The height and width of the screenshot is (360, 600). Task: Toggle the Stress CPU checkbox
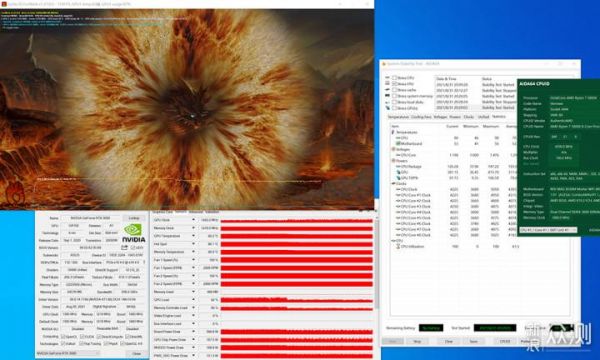tap(394, 78)
